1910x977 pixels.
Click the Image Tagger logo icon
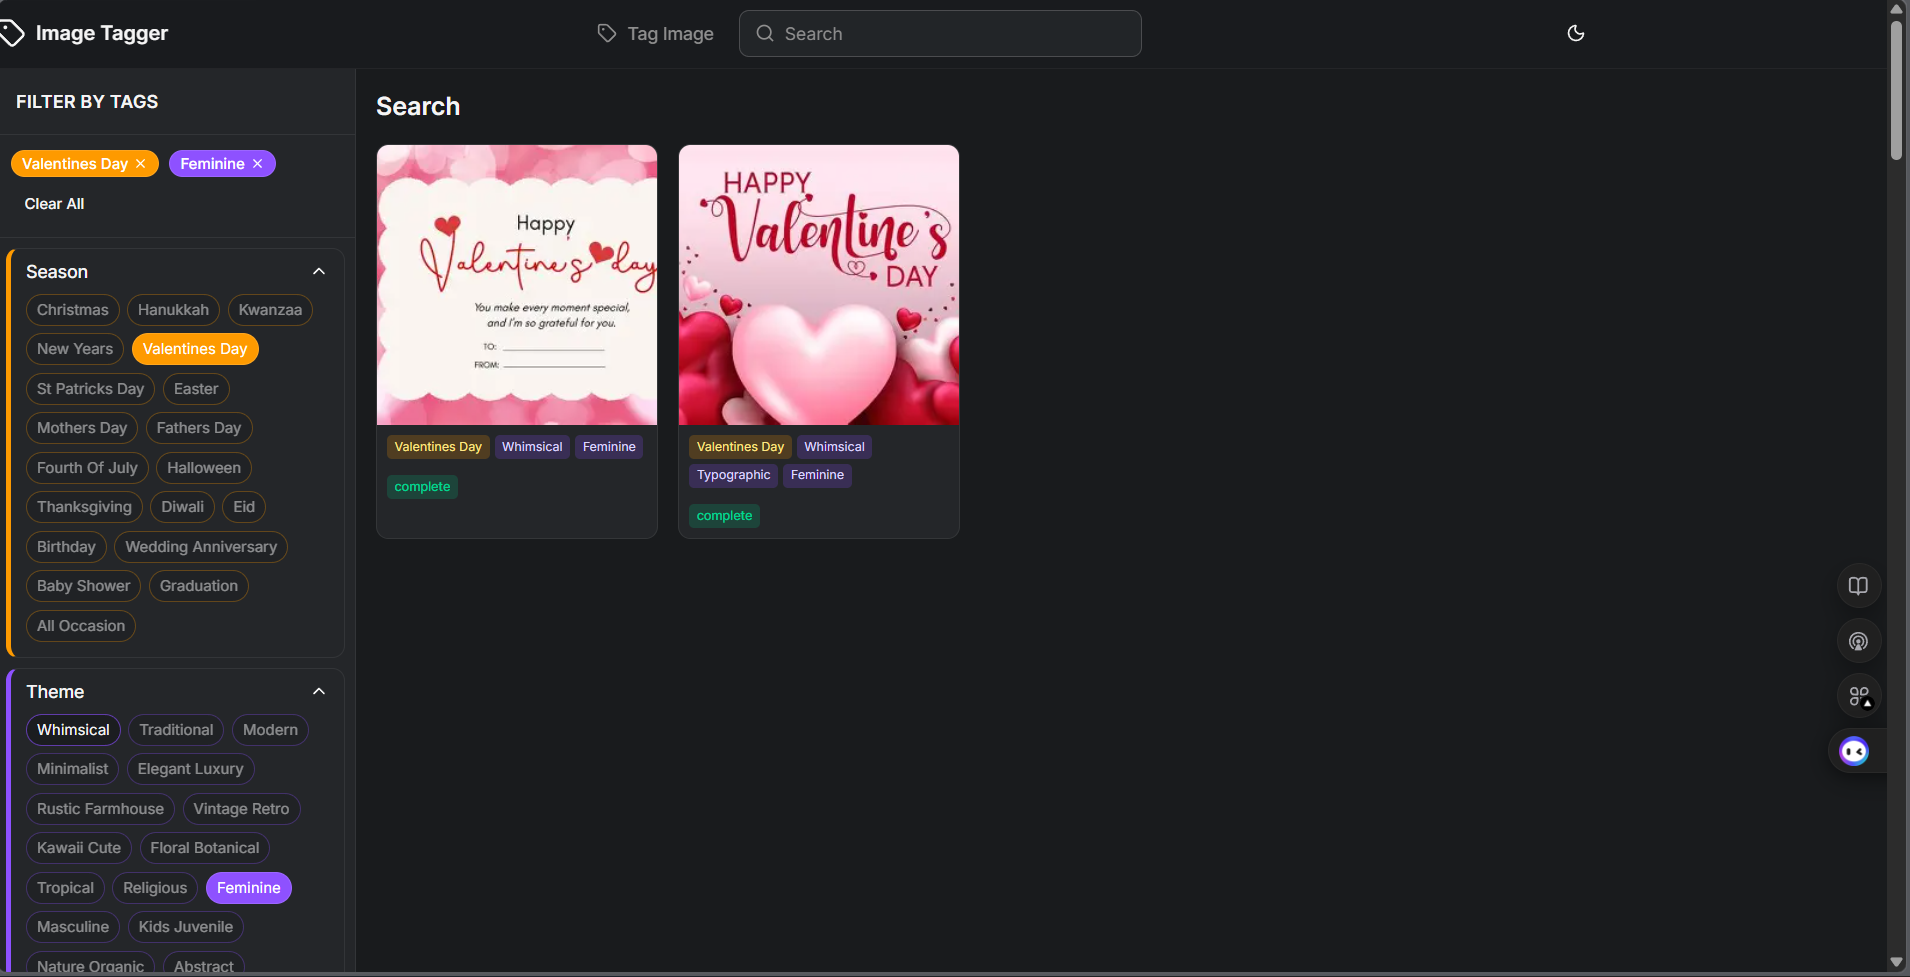pos(14,33)
